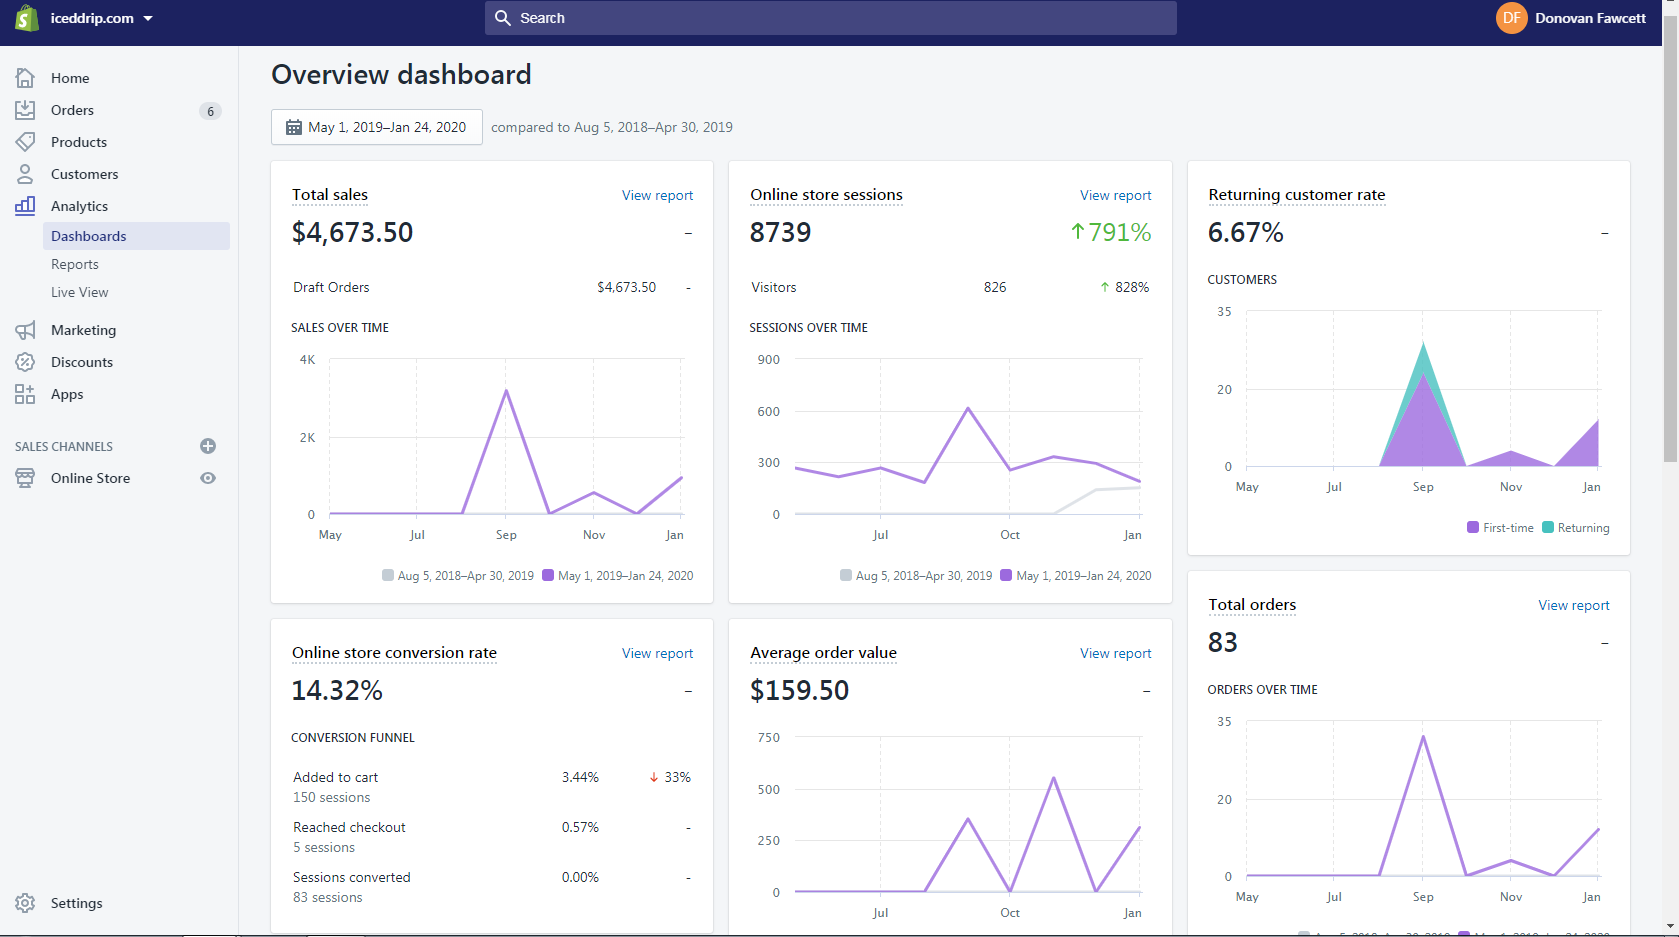Click scrollbar down arrow
1679x937 pixels.
pos(1670,928)
